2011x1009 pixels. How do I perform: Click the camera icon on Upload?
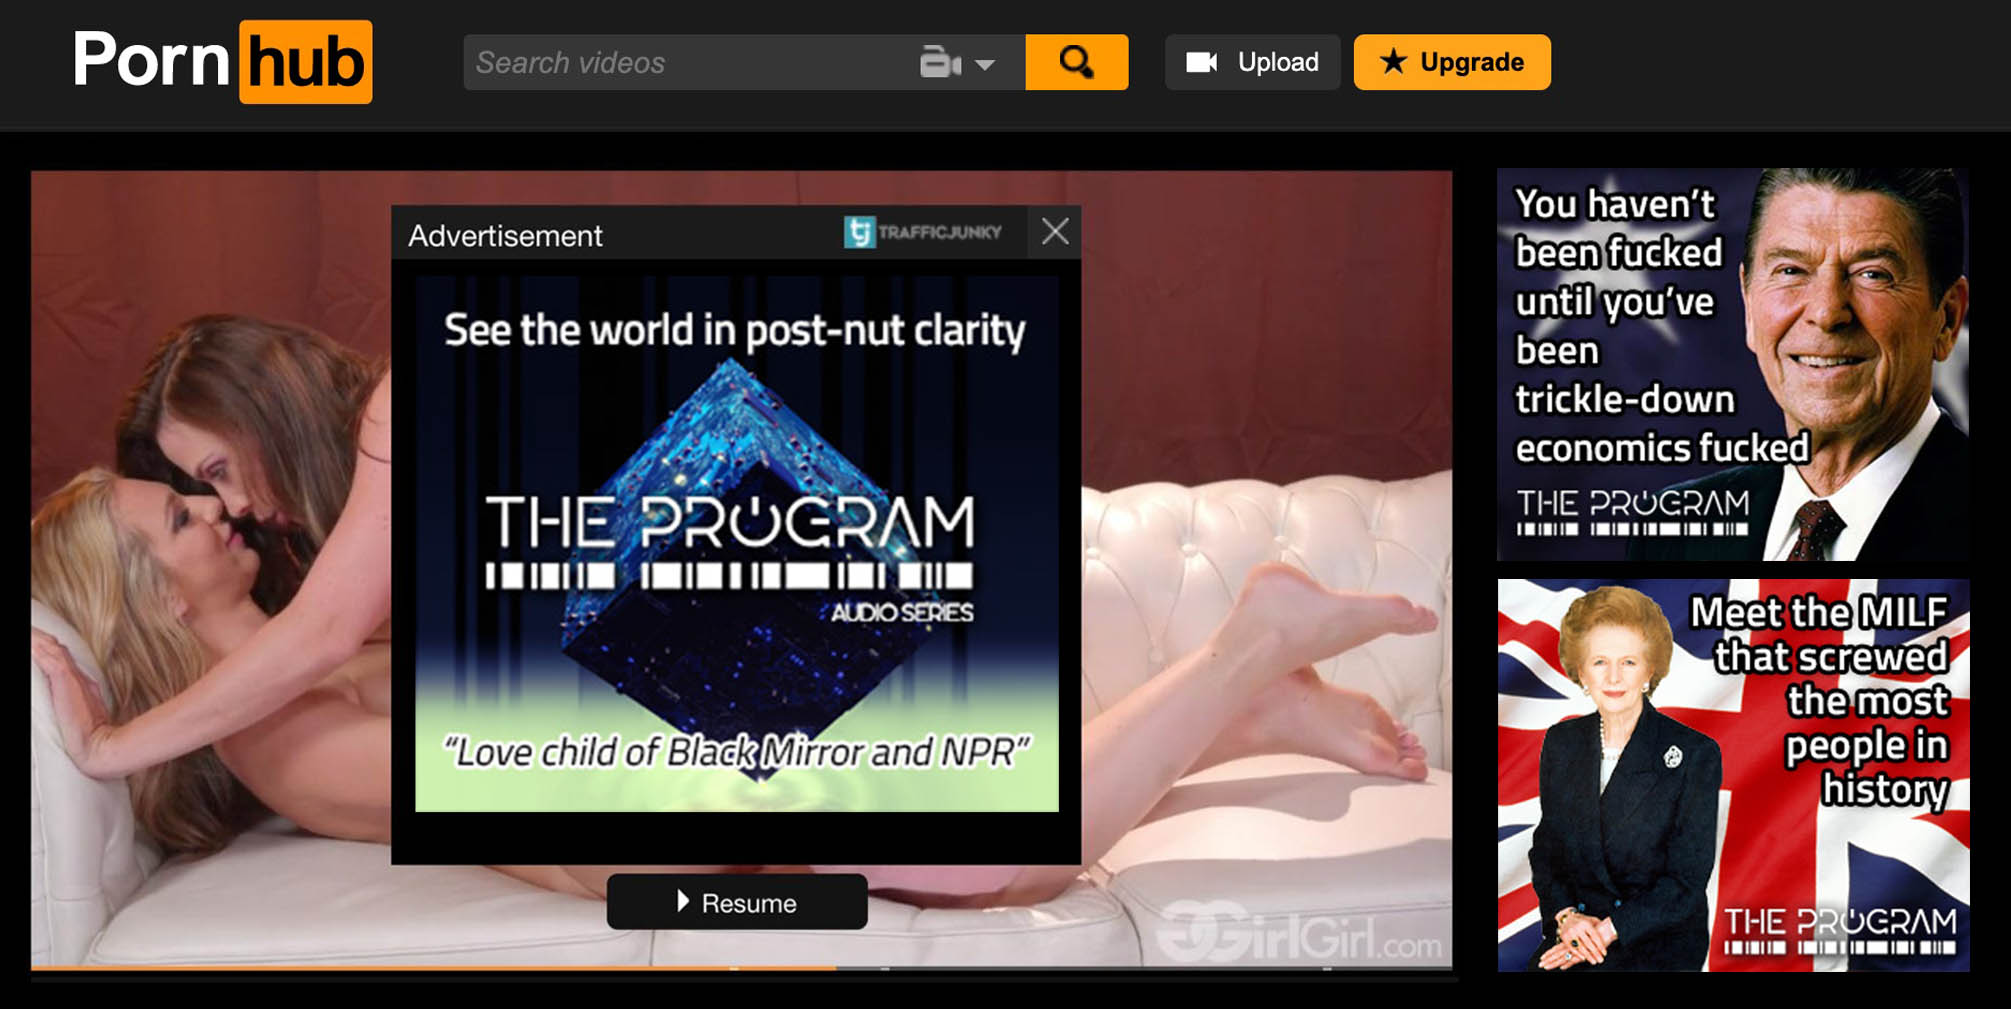(1202, 62)
